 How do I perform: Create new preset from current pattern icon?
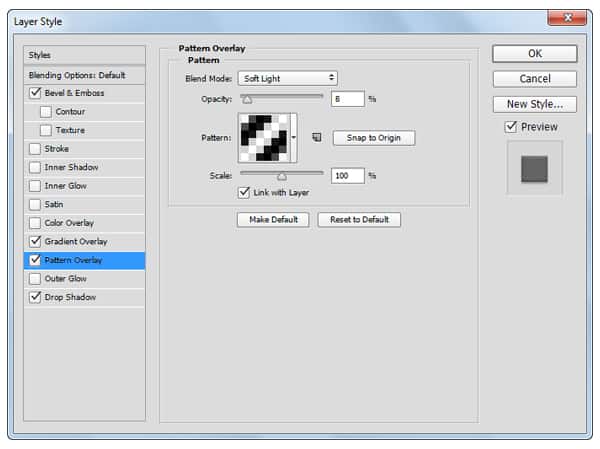316,138
